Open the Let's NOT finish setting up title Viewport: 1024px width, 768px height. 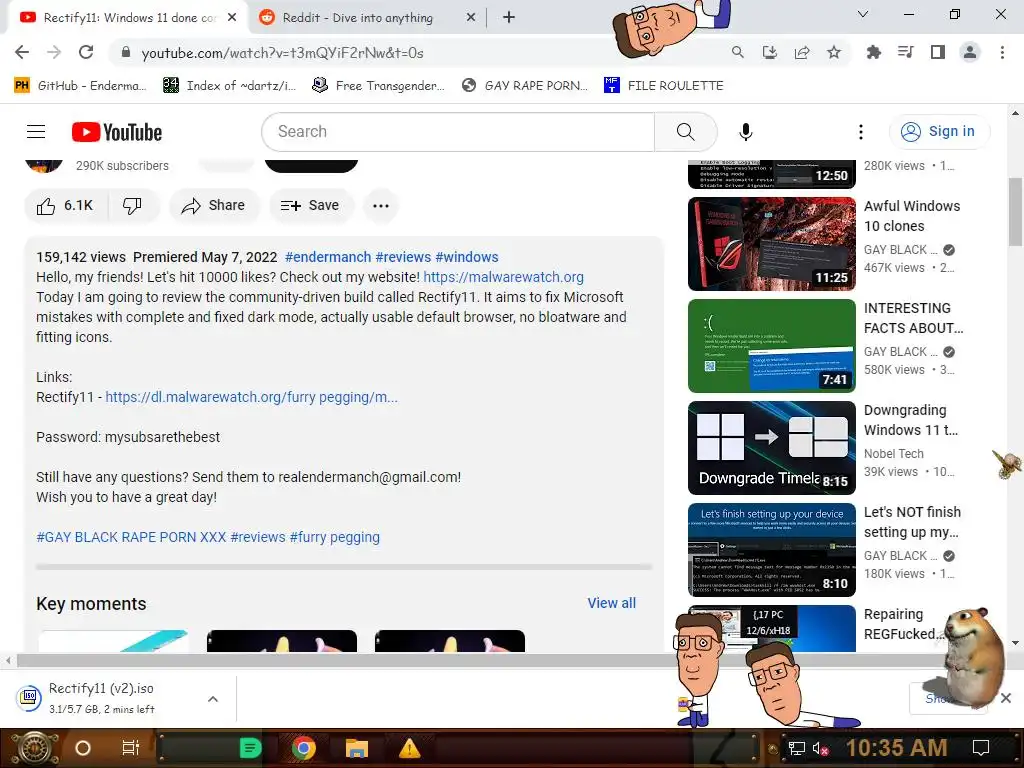tap(912, 522)
